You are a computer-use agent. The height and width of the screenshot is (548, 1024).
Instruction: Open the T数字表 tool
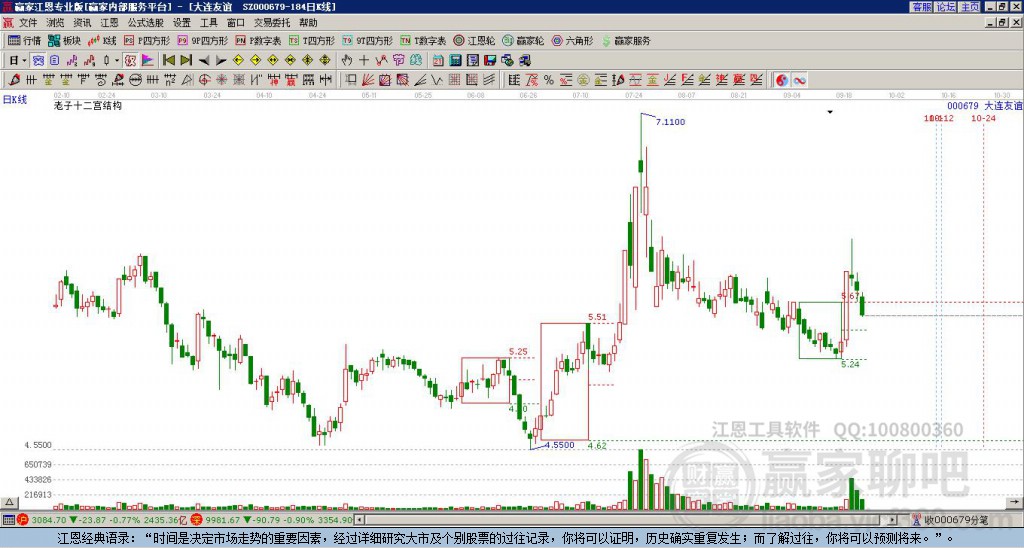(x=423, y=40)
